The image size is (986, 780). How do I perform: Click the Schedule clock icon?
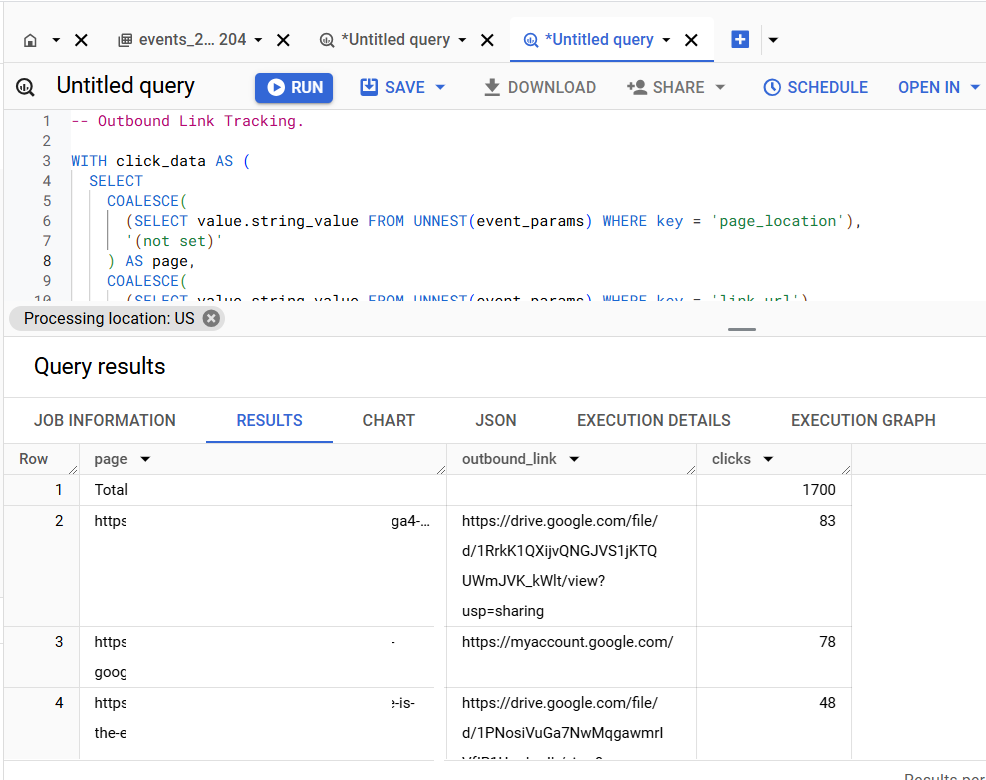[x=772, y=87]
